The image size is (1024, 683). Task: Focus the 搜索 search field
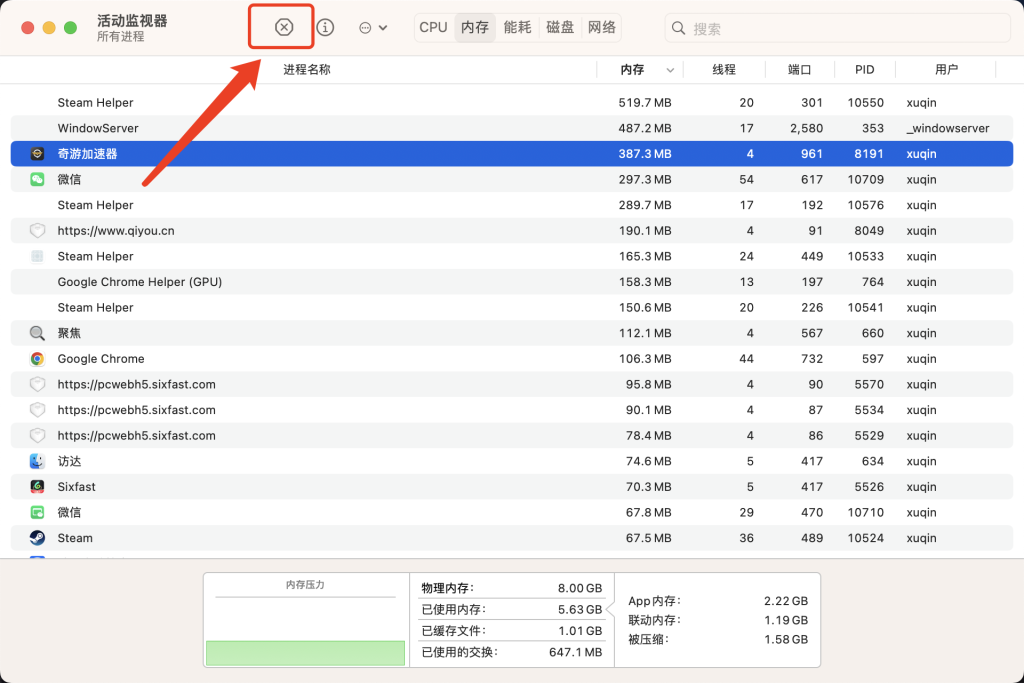click(838, 28)
